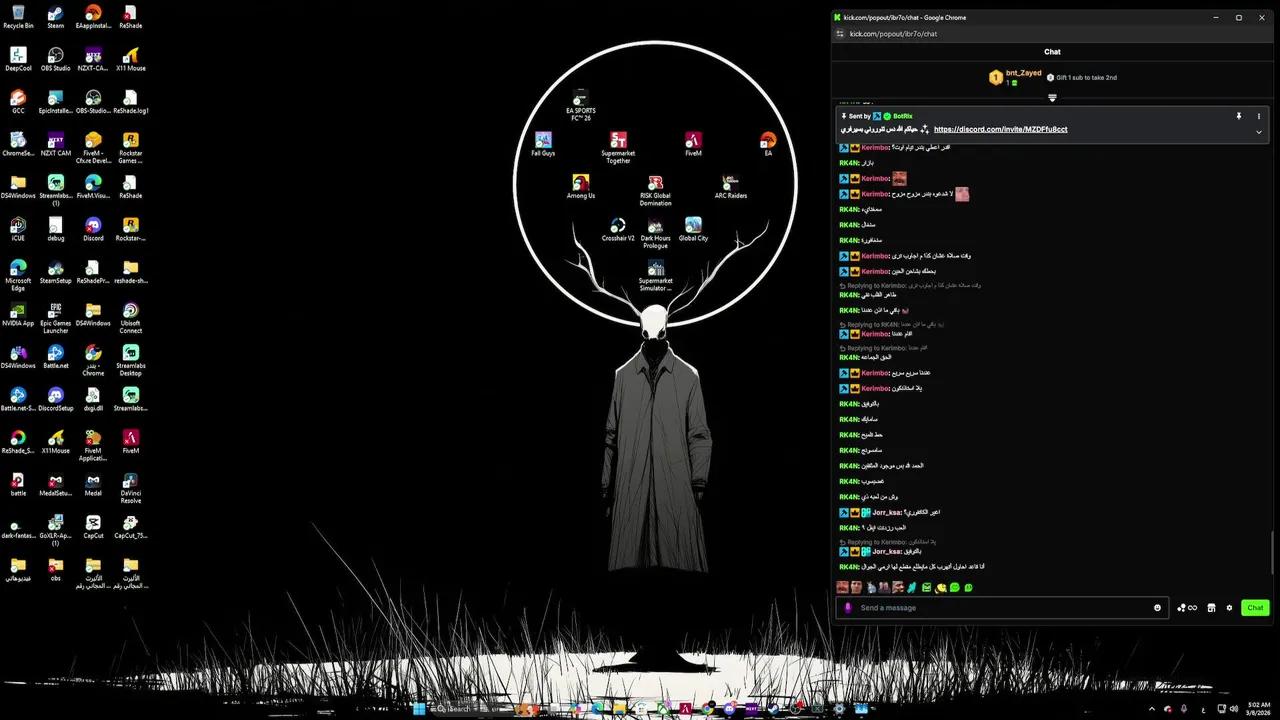Open Discord desktop shortcut
Viewport: 1280px width, 720px height.
(x=93, y=230)
